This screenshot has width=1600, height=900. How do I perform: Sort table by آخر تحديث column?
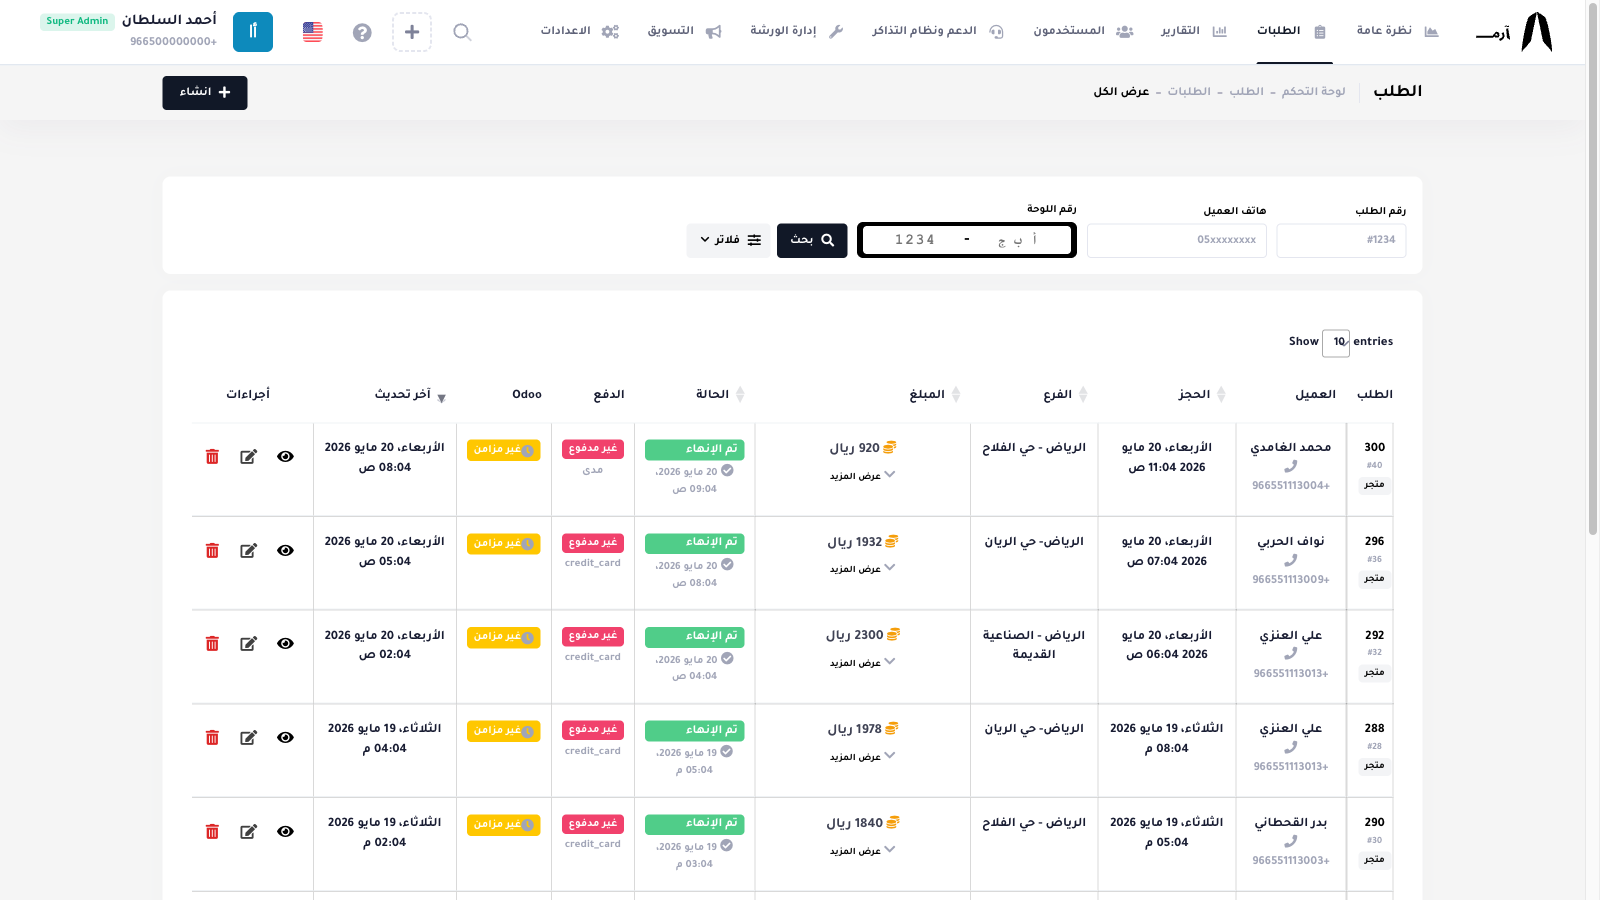click(410, 395)
